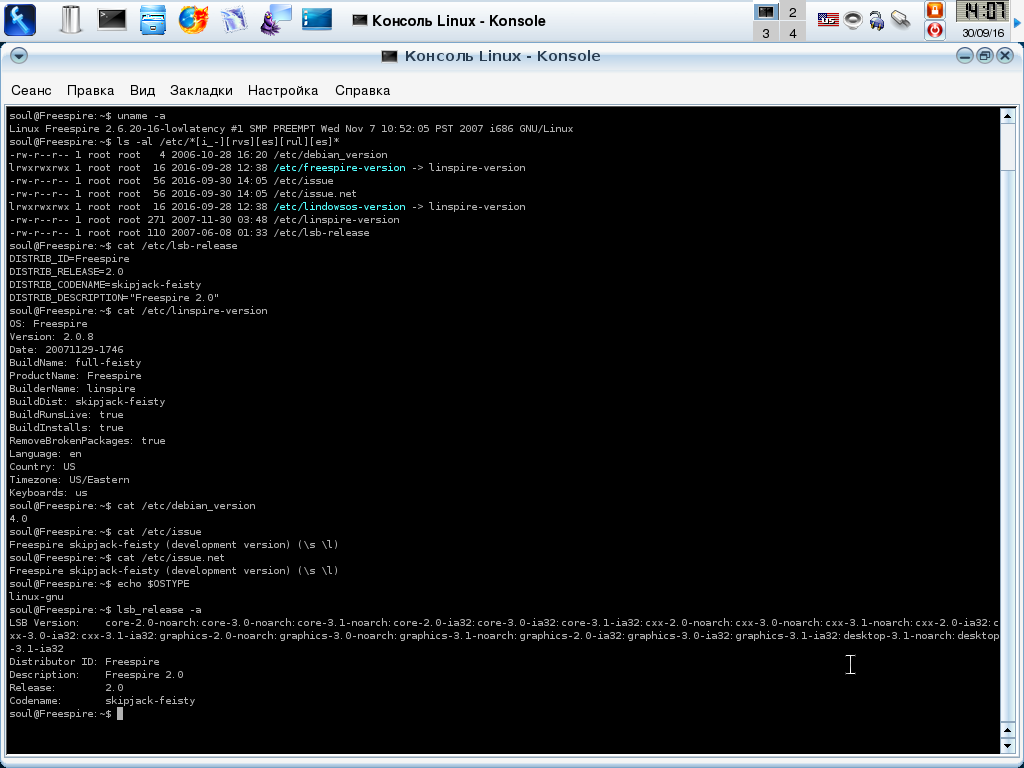Viewport: 1024px width, 768px height.
Task: Click the terminal scrollbar bottom down arrow
Action: pyautogui.click(x=1008, y=745)
